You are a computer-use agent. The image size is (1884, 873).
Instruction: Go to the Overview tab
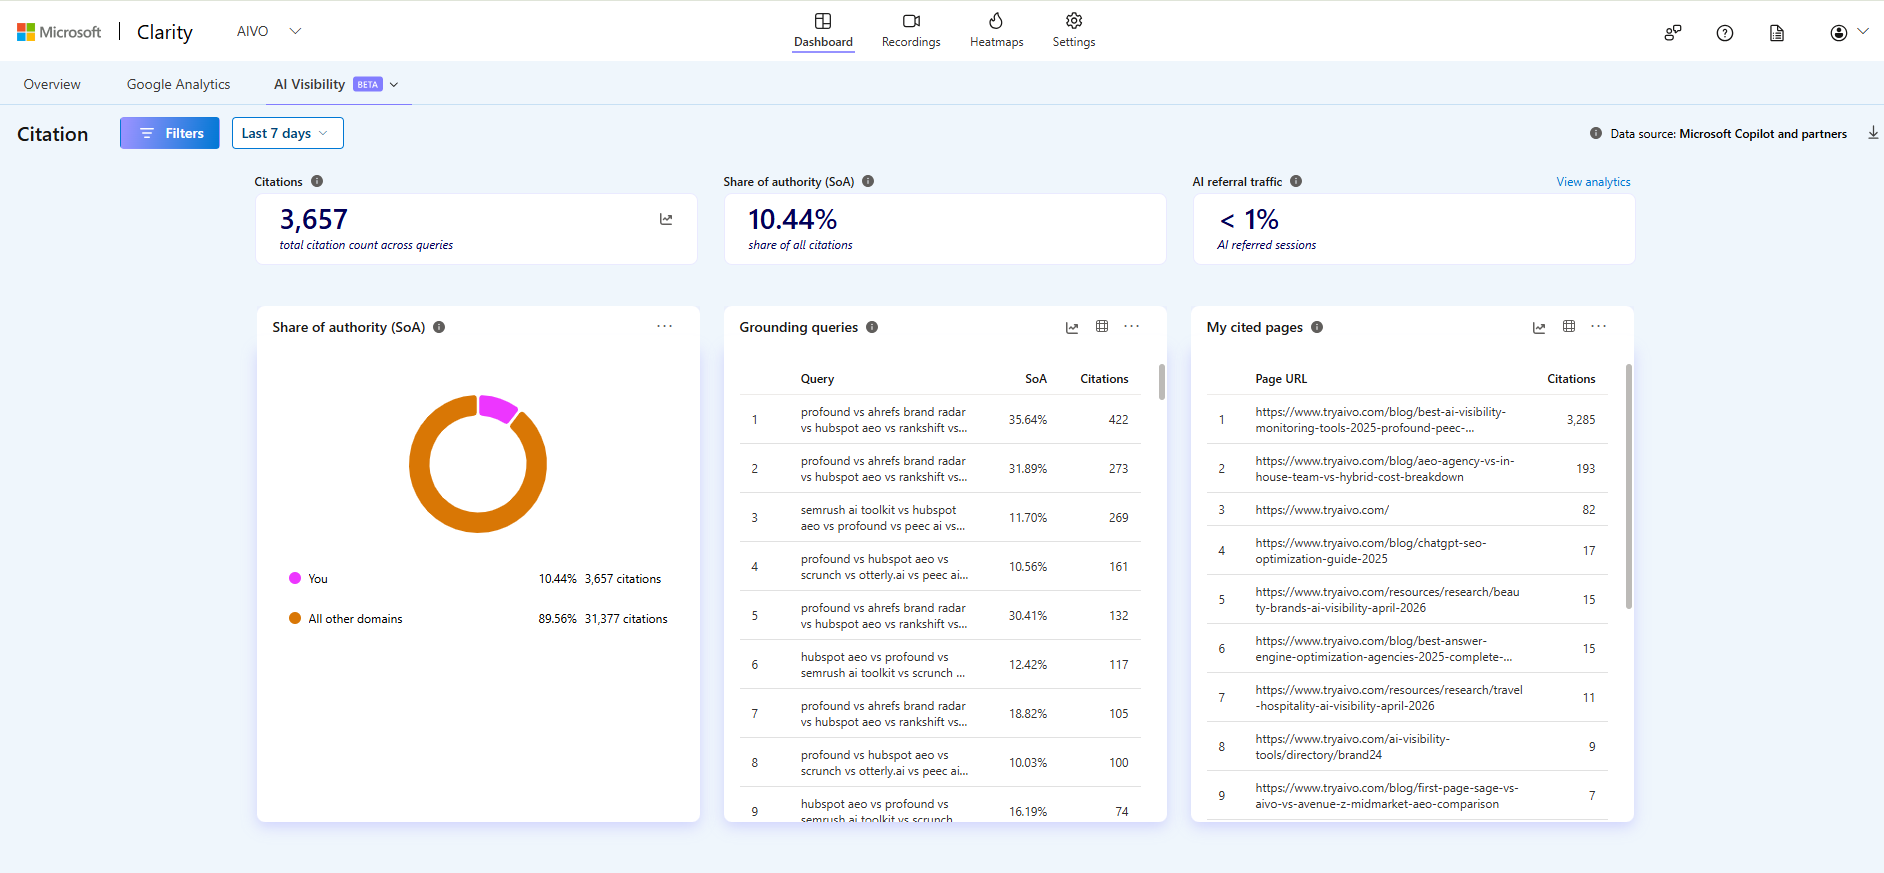coord(52,84)
